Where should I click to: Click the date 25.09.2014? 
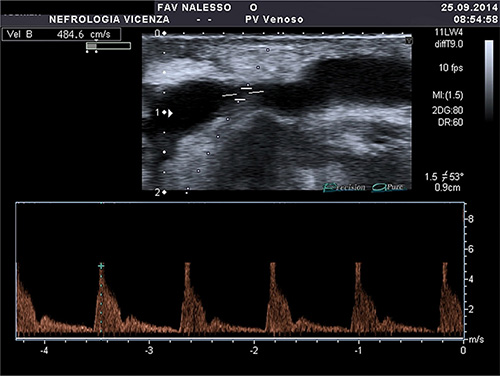469,7
